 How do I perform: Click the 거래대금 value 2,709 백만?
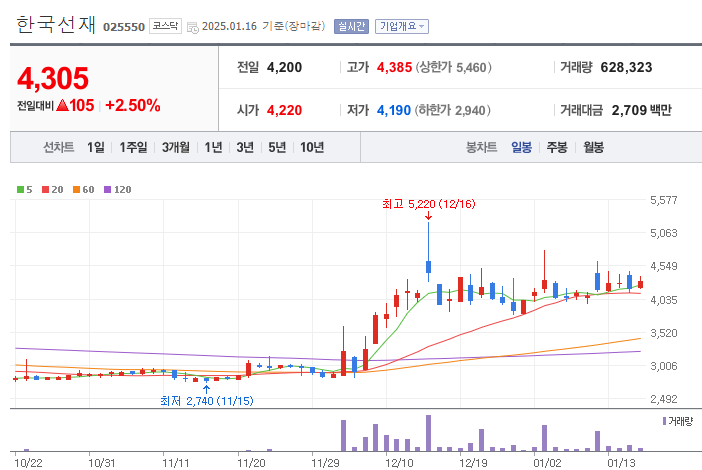pos(642,110)
